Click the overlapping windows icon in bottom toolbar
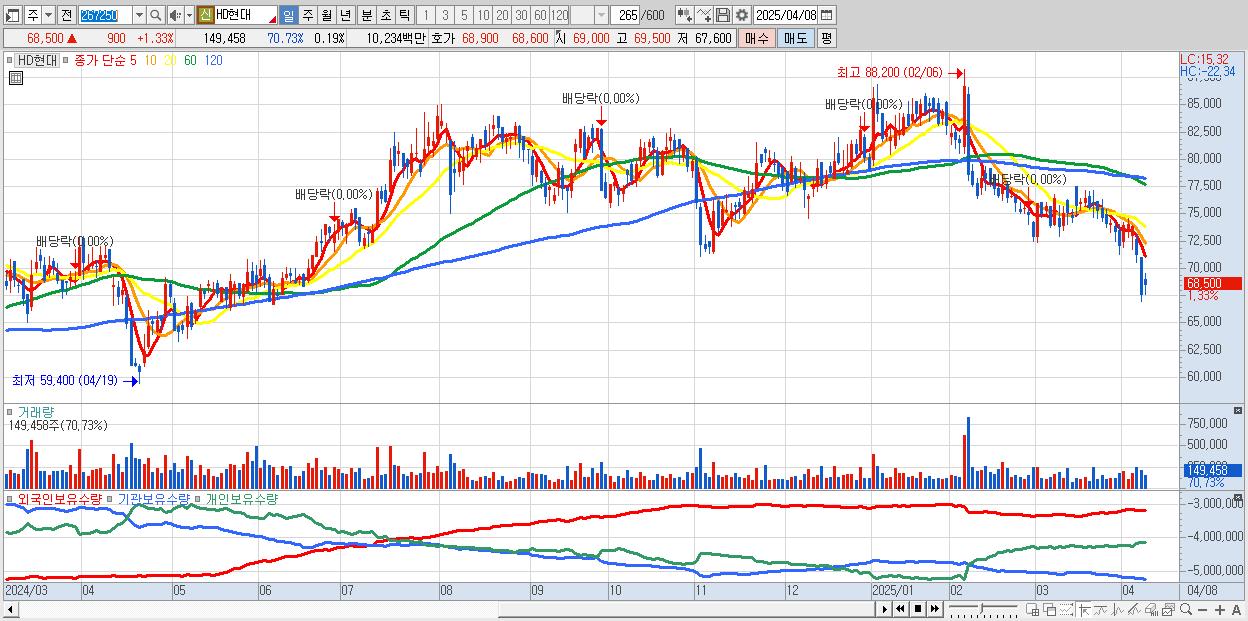Viewport: 1248px width, 621px height. point(1050,610)
